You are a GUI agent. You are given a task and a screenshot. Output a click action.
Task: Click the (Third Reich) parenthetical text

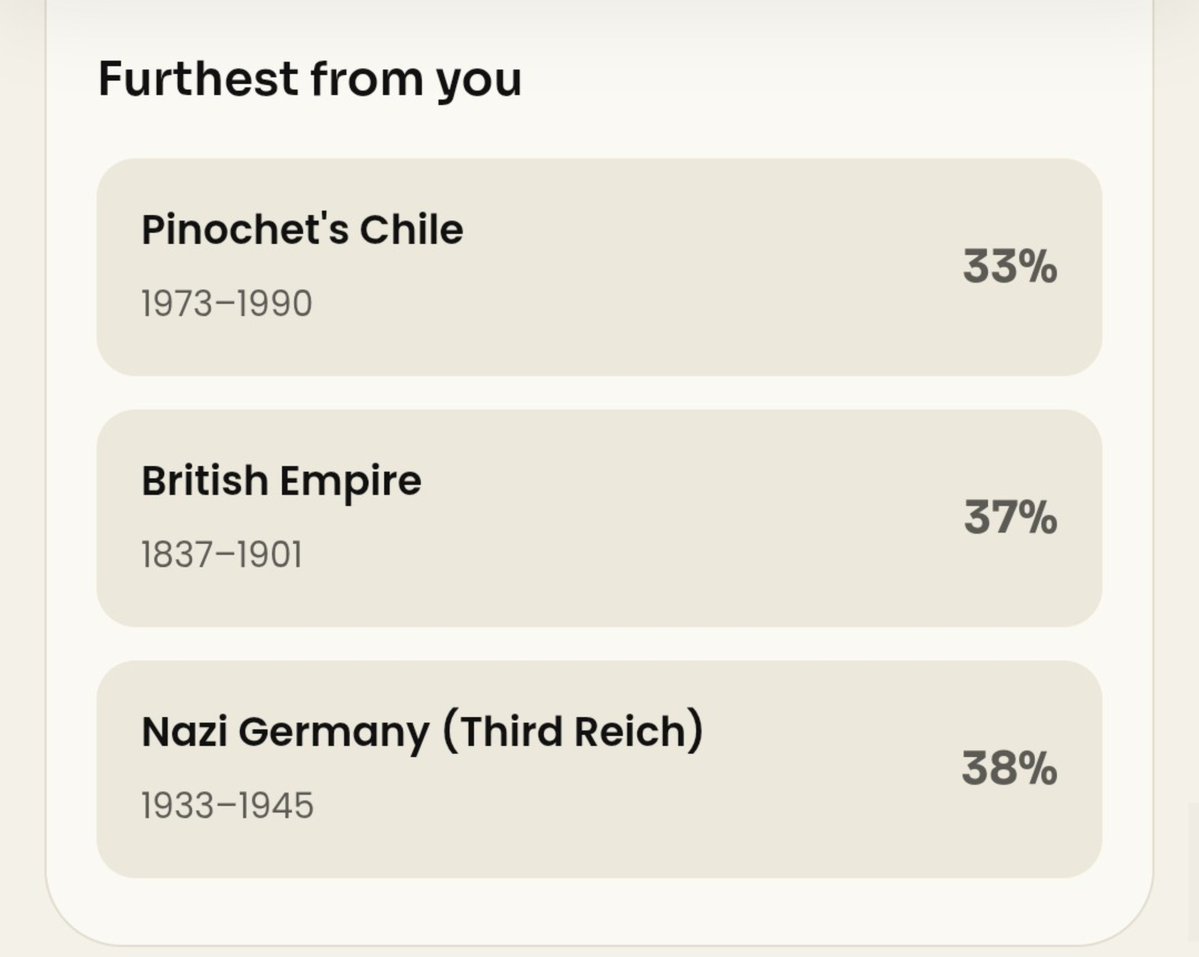point(573,732)
